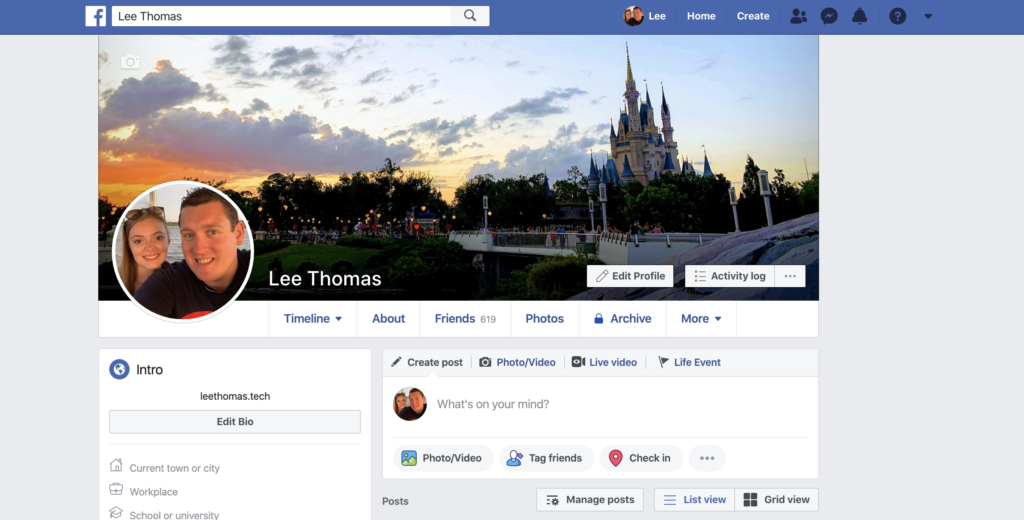The height and width of the screenshot is (520, 1024).
Task: Click the Edit Bio button
Action: pyautogui.click(x=235, y=422)
